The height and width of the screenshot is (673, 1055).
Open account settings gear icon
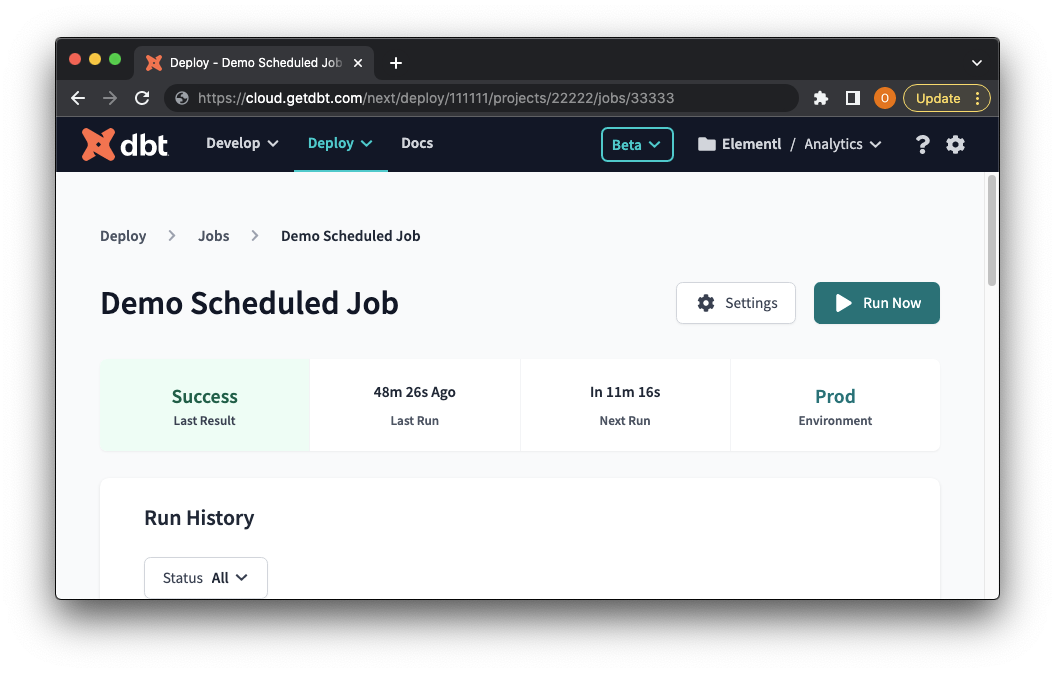tap(955, 144)
